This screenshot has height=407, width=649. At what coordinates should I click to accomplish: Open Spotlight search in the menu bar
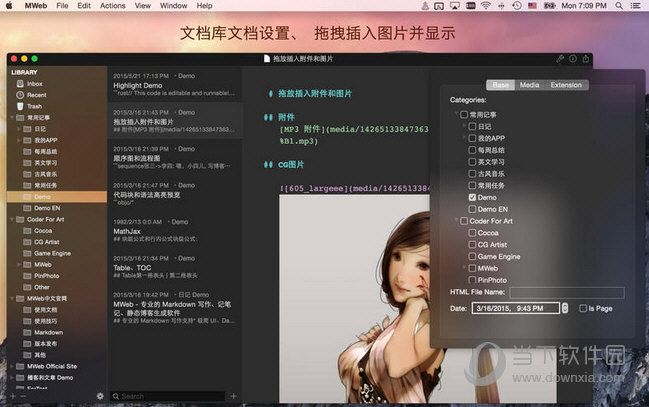point(619,5)
